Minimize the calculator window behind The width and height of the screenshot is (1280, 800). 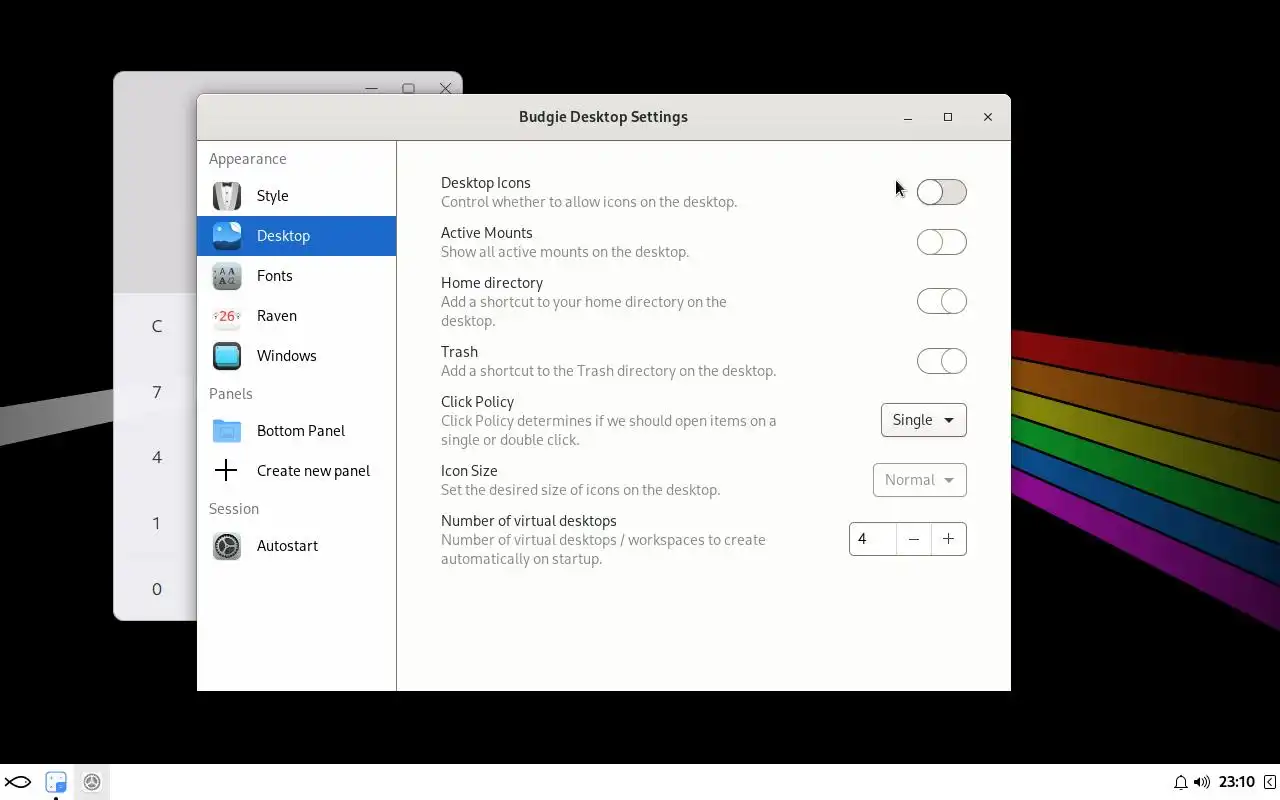[x=371, y=88]
